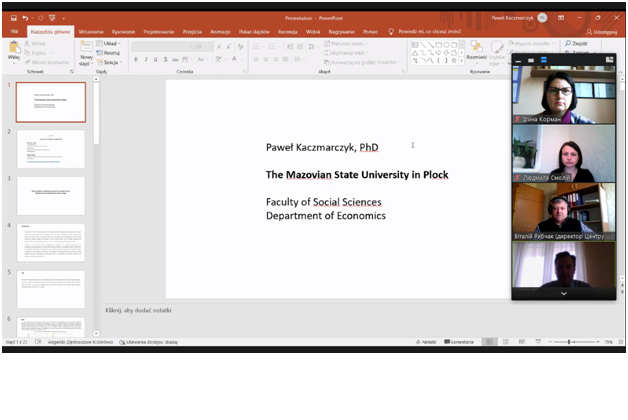The height and width of the screenshot is (420, 628).
Task: Toggle Underline formatting
Action: click(155, 59)
